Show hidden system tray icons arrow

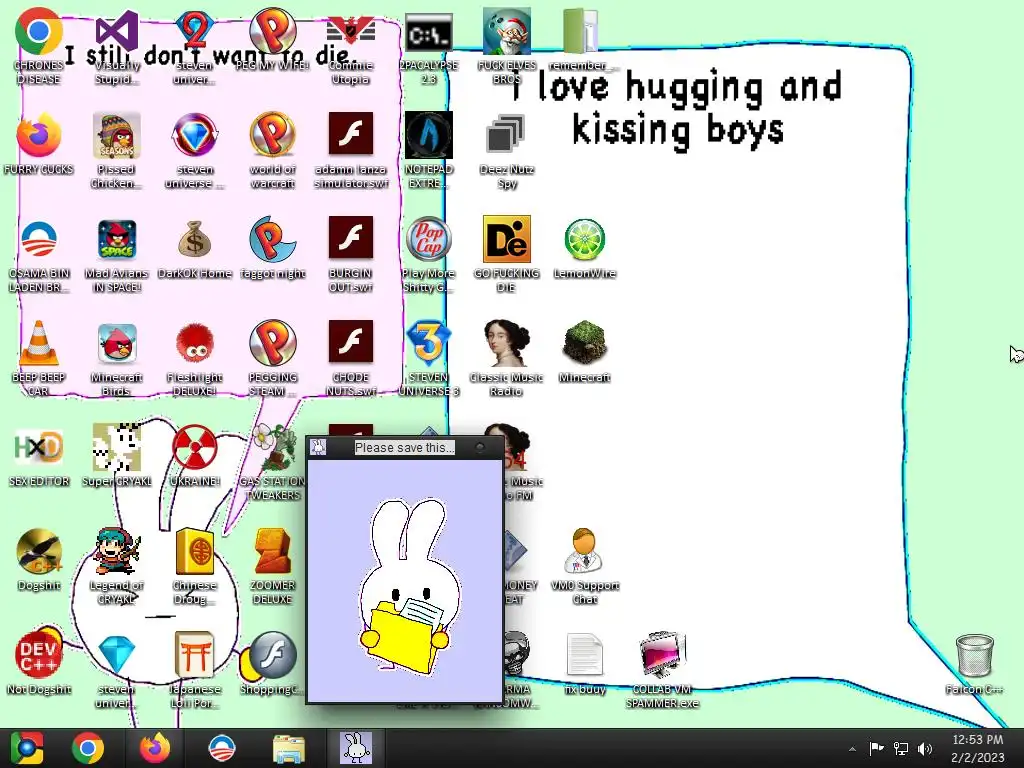[x=852, y=749]
